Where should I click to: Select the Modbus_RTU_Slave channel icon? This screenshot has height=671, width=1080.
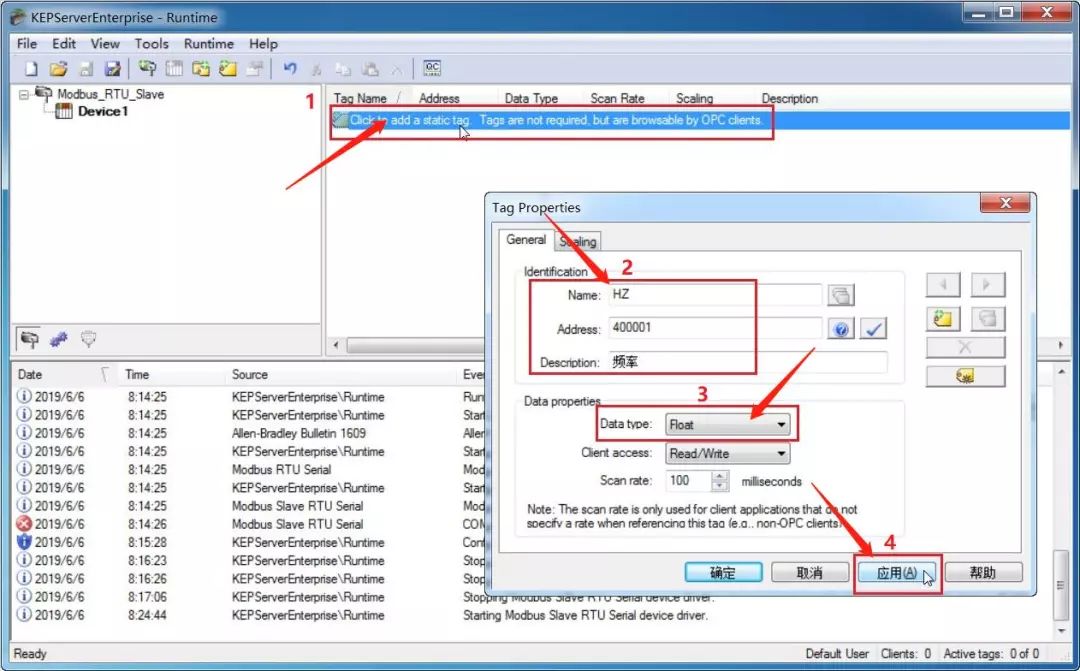pos(43,93)
